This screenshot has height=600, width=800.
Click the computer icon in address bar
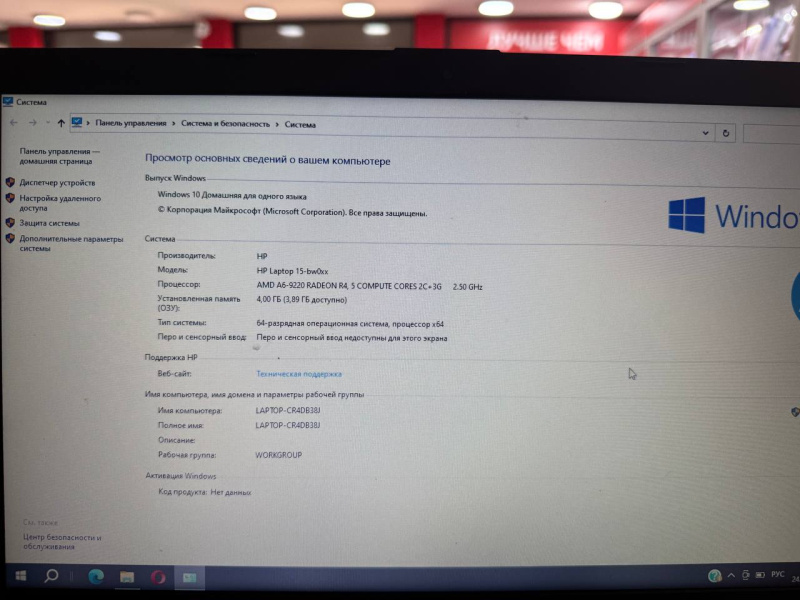[x=77, y=123]
